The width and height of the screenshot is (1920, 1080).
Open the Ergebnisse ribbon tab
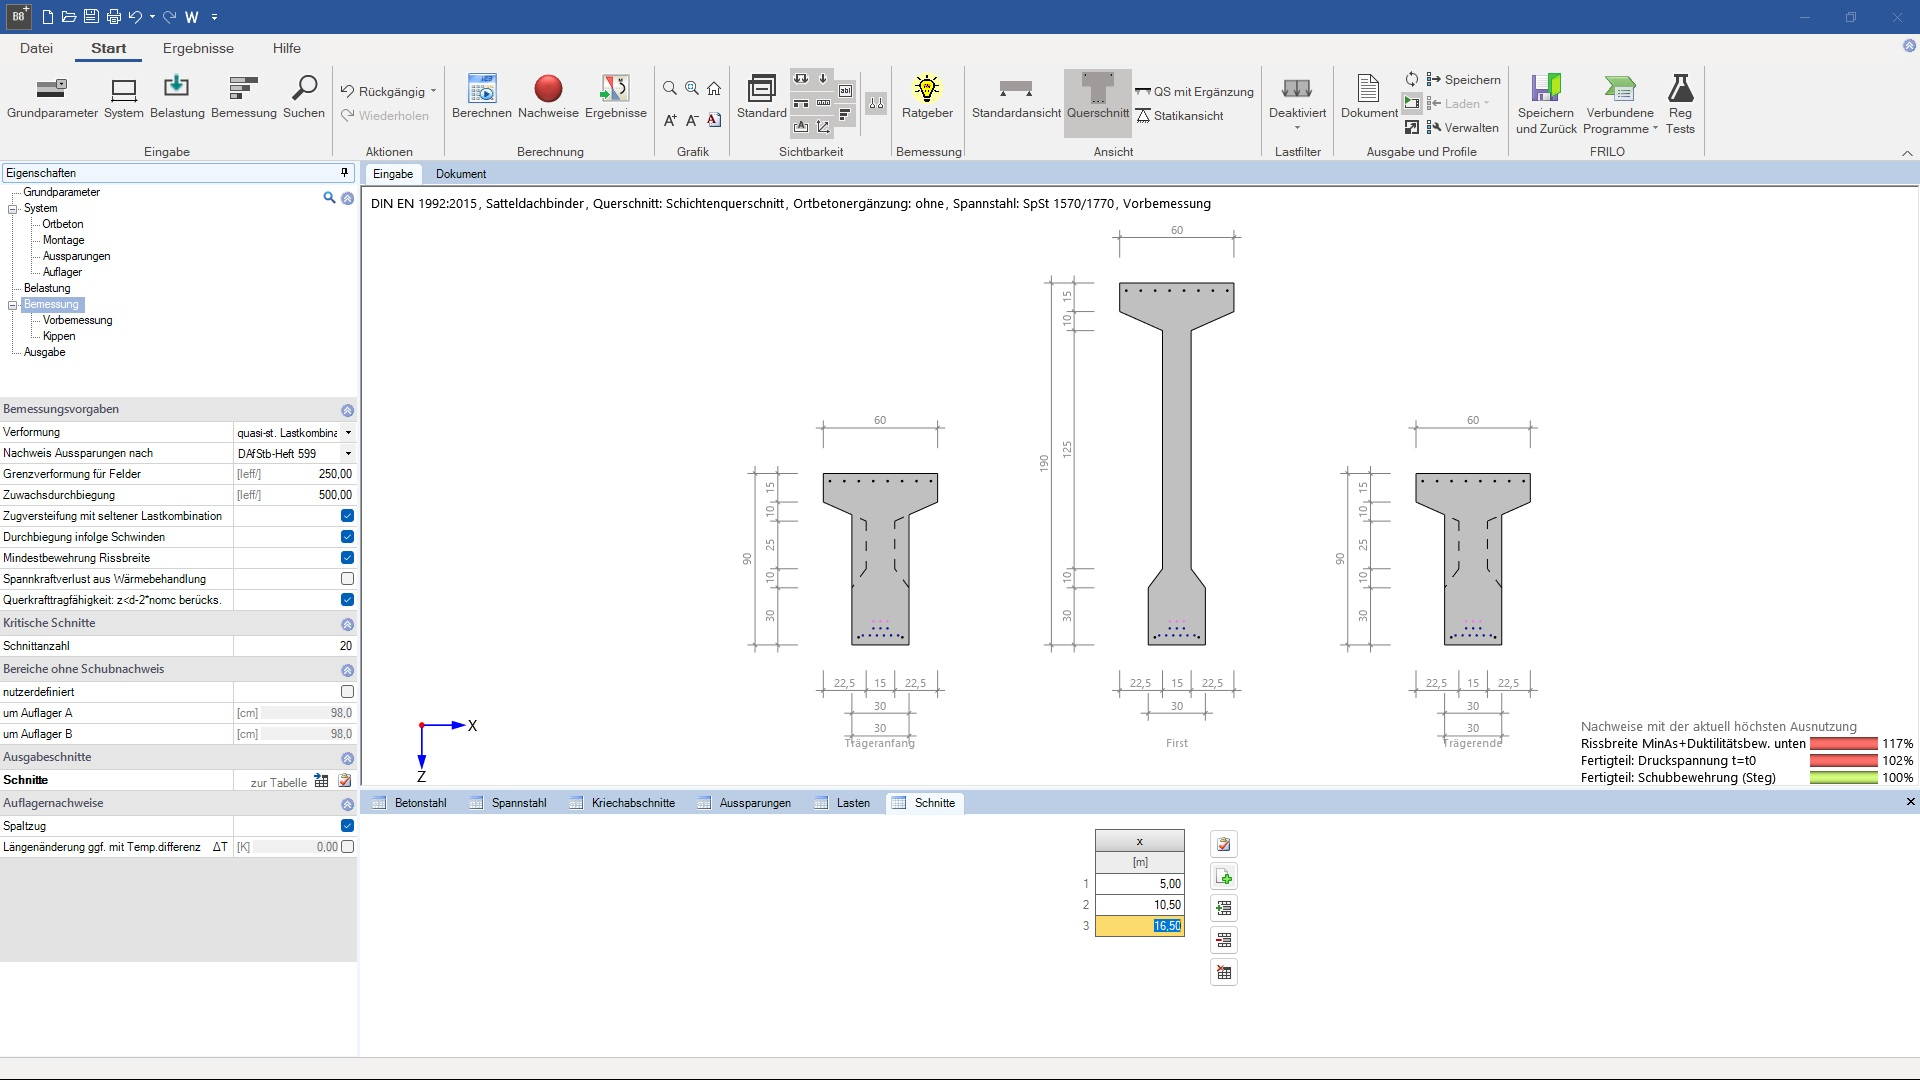coord(198,48)
